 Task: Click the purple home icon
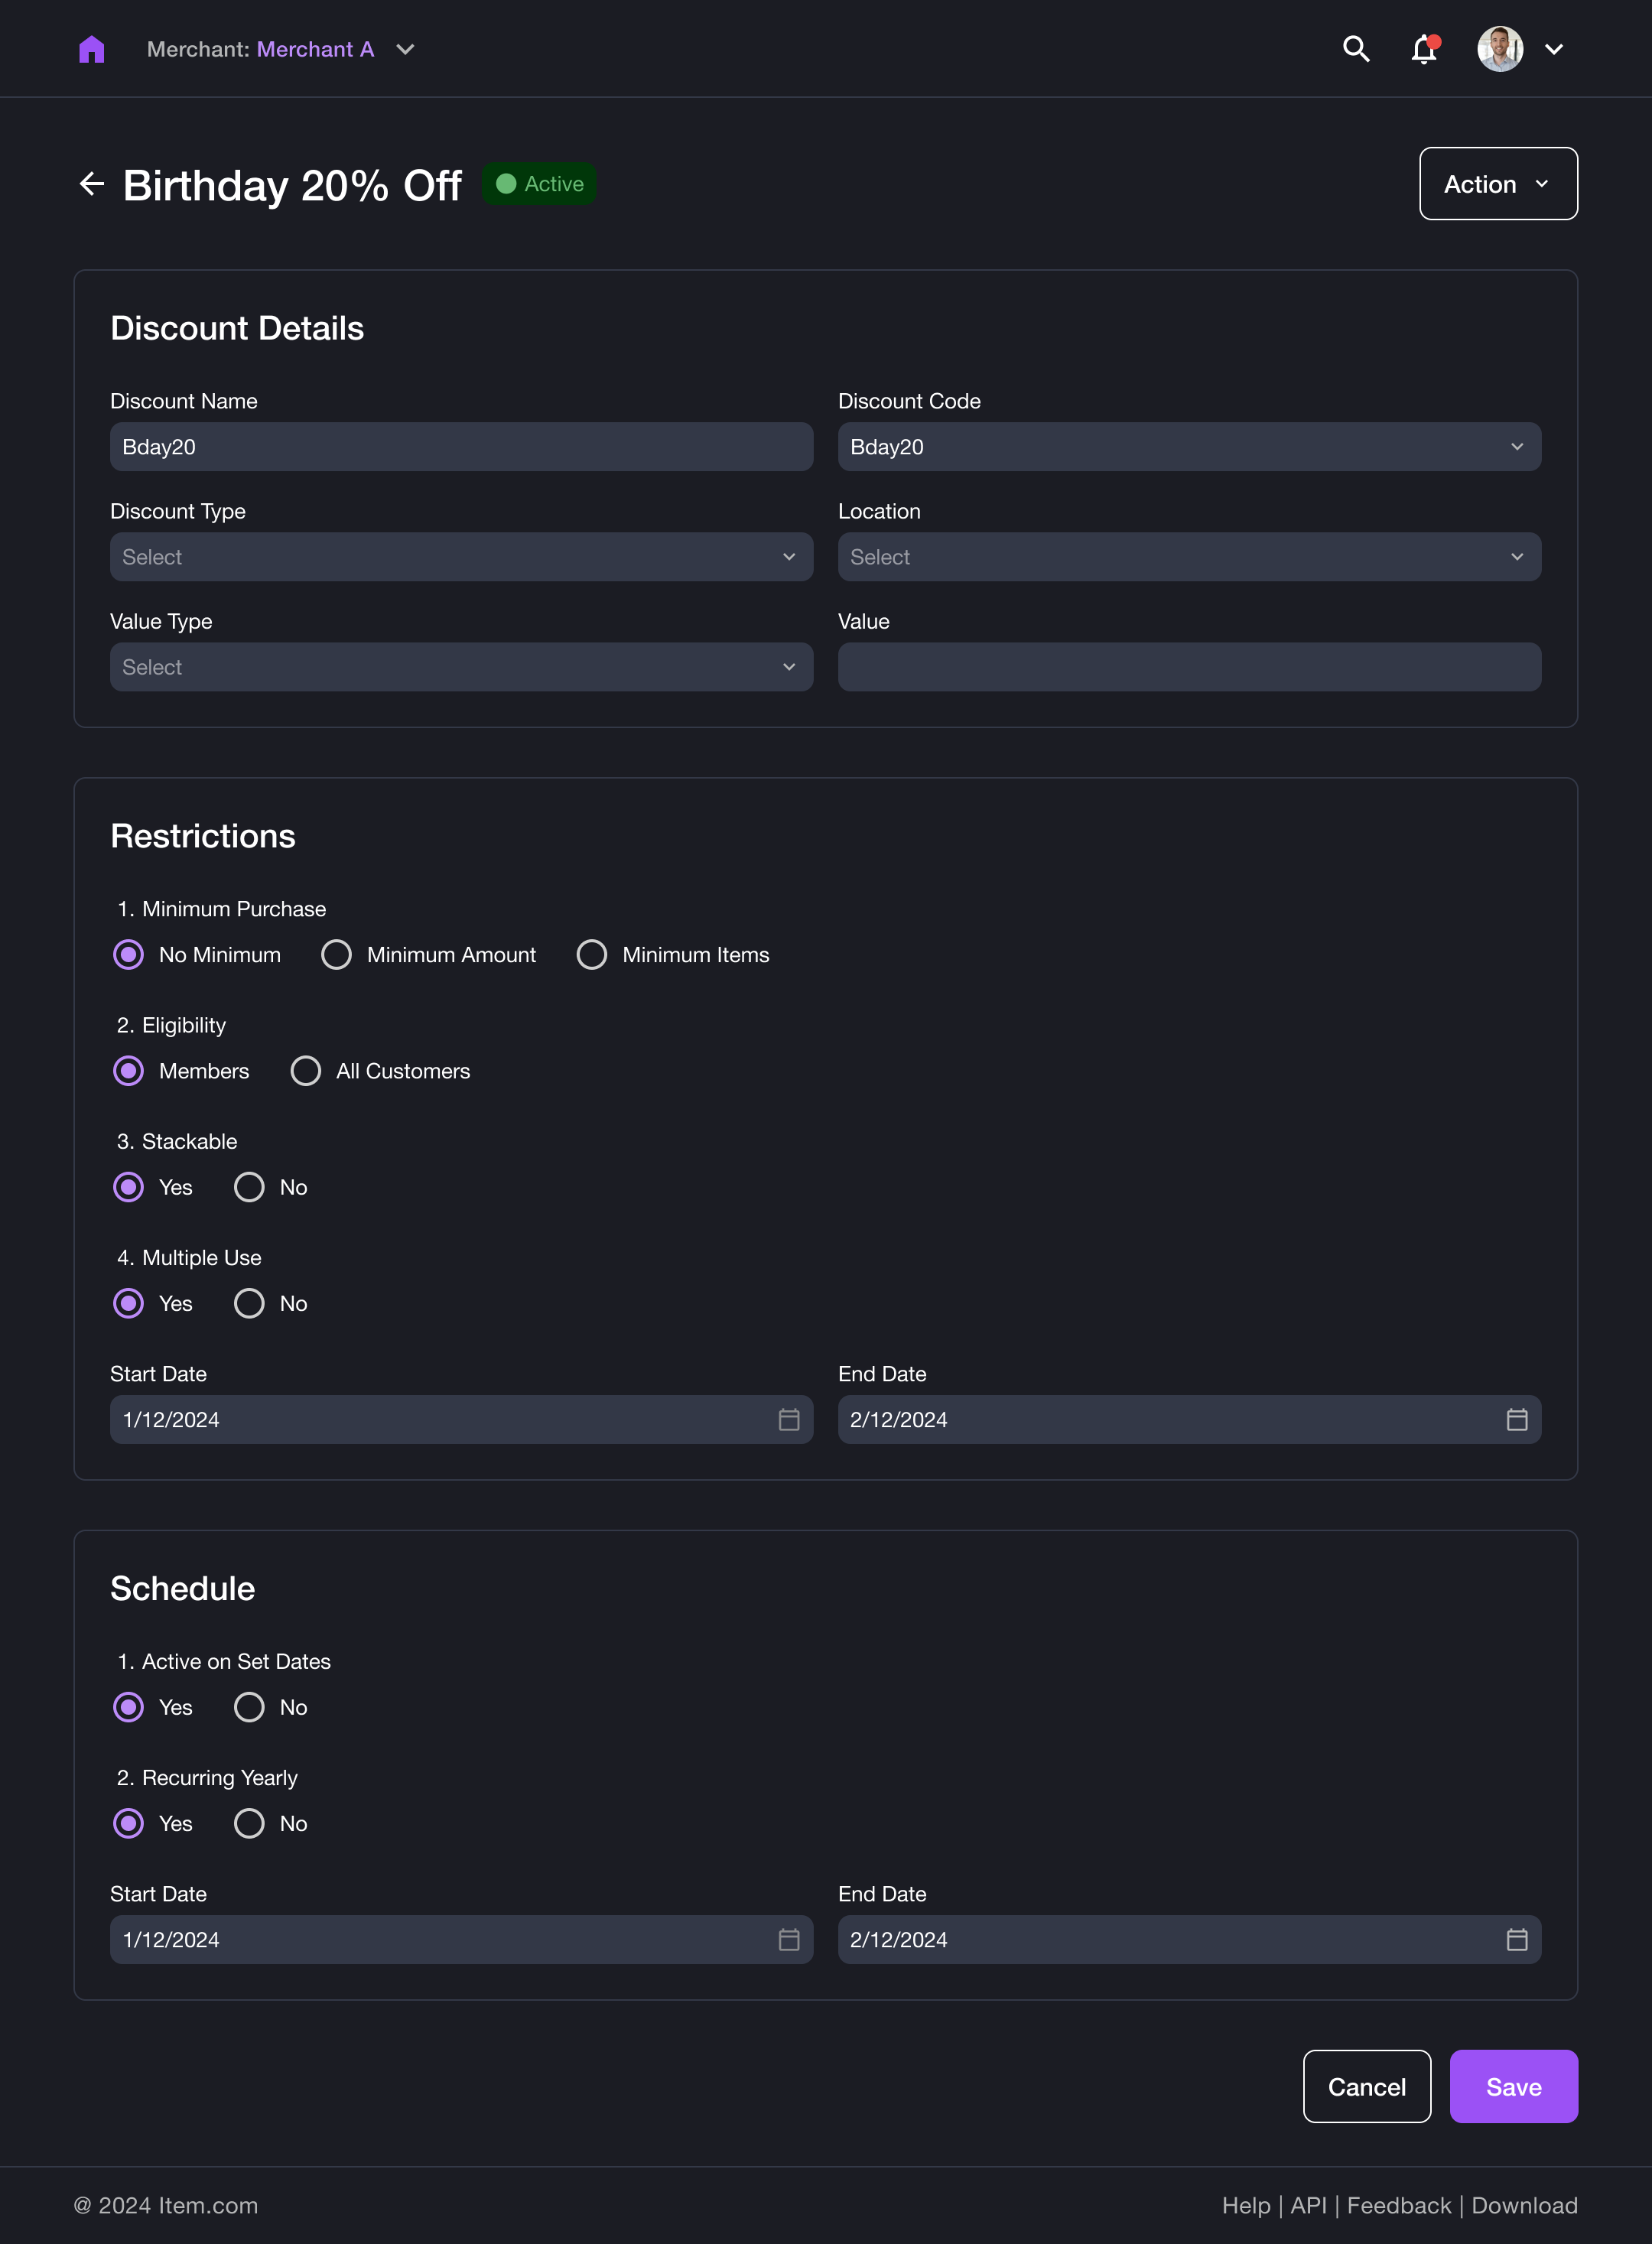point(91,49)
